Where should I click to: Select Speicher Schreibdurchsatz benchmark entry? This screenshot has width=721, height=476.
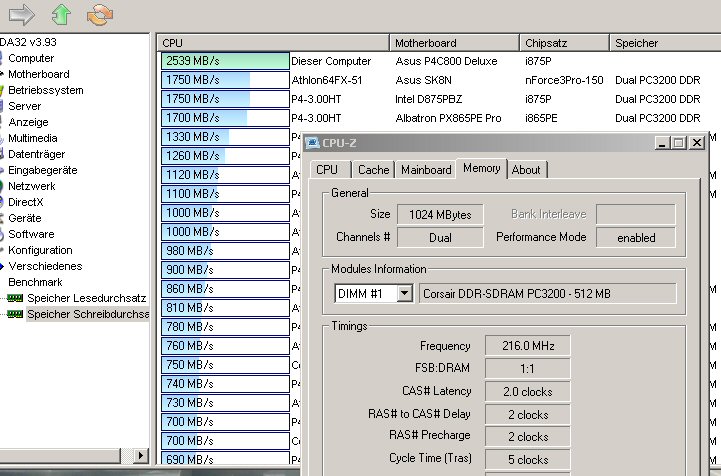(x=88, y=314)
